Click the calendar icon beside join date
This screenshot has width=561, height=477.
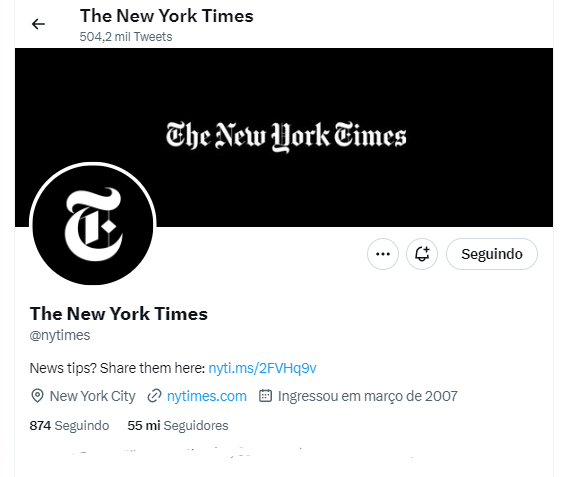click(x=265, y=396)
